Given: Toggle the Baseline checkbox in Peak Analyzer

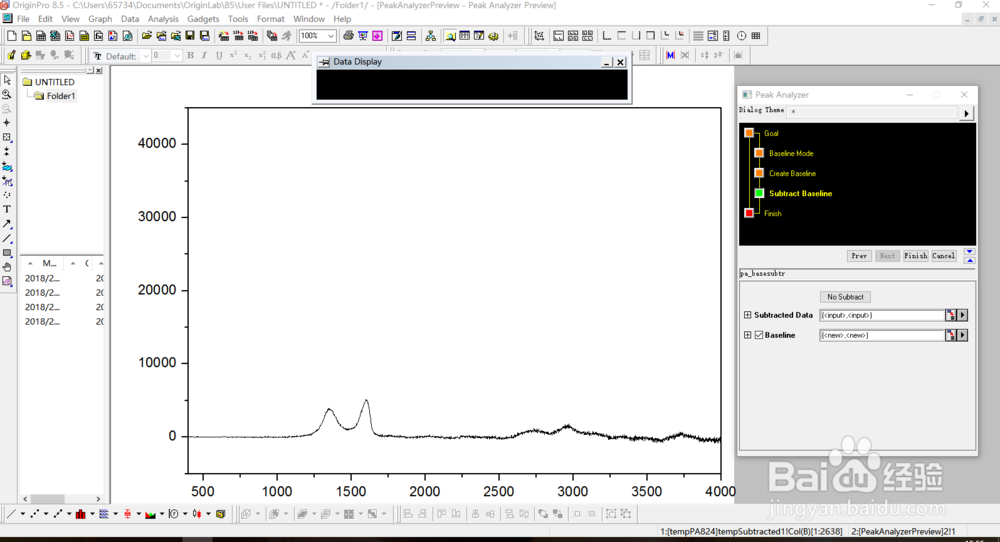Looking at the screenshot, I should pos(759,335).
